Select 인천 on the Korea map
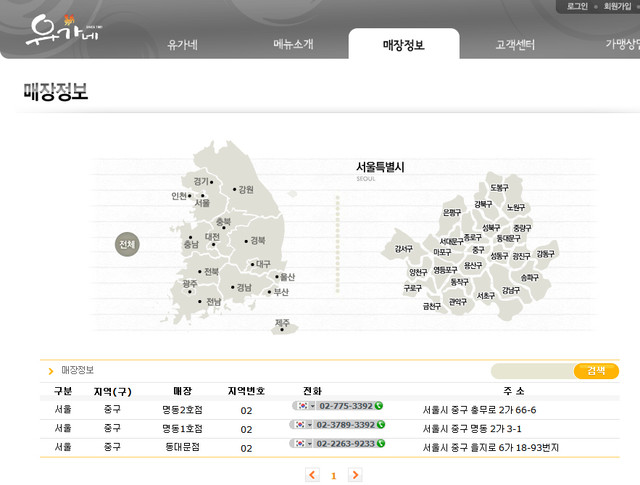This screenshot has width=640, height=485. coord(181,196)
